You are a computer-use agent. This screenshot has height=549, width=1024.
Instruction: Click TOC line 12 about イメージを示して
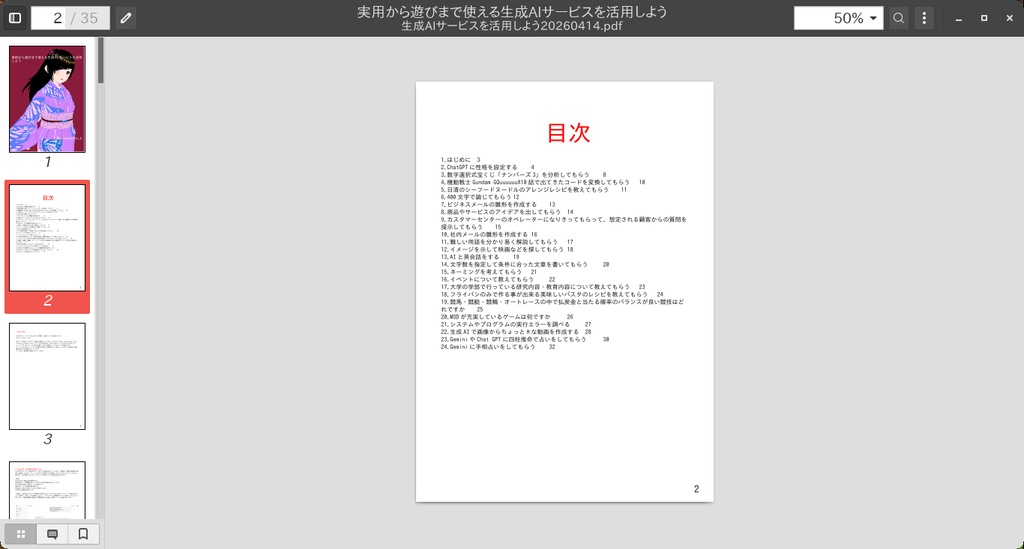(507, 249)
